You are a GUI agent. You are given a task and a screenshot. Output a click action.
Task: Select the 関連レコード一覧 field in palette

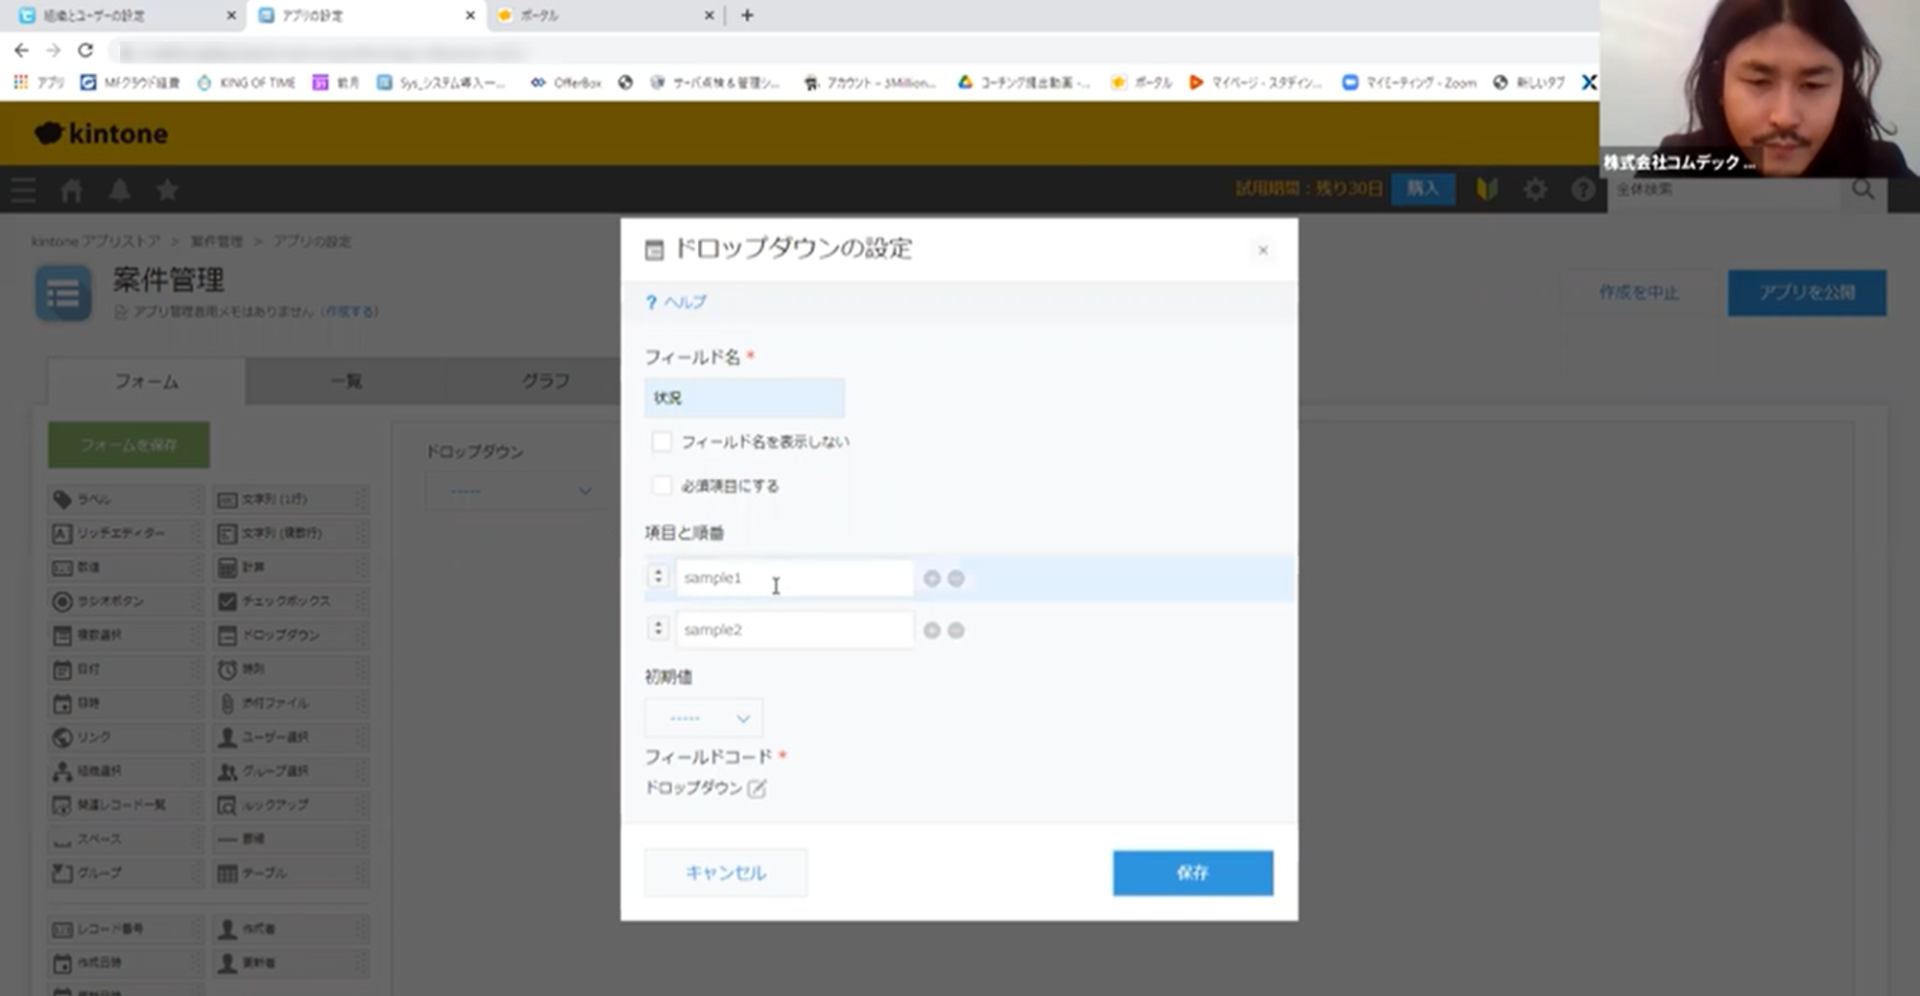pyautogui.click(x=126, y=805)
